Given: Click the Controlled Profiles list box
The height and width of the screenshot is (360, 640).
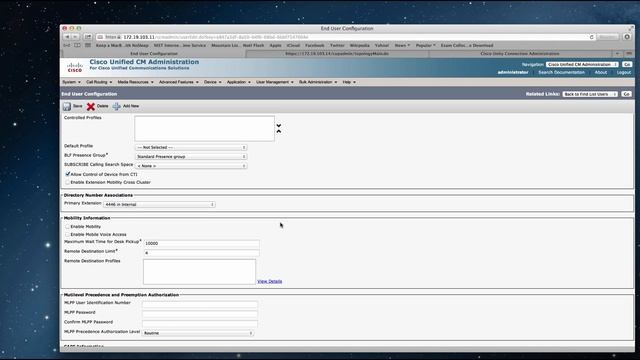Looking at the screenshot, I should 204,129.
